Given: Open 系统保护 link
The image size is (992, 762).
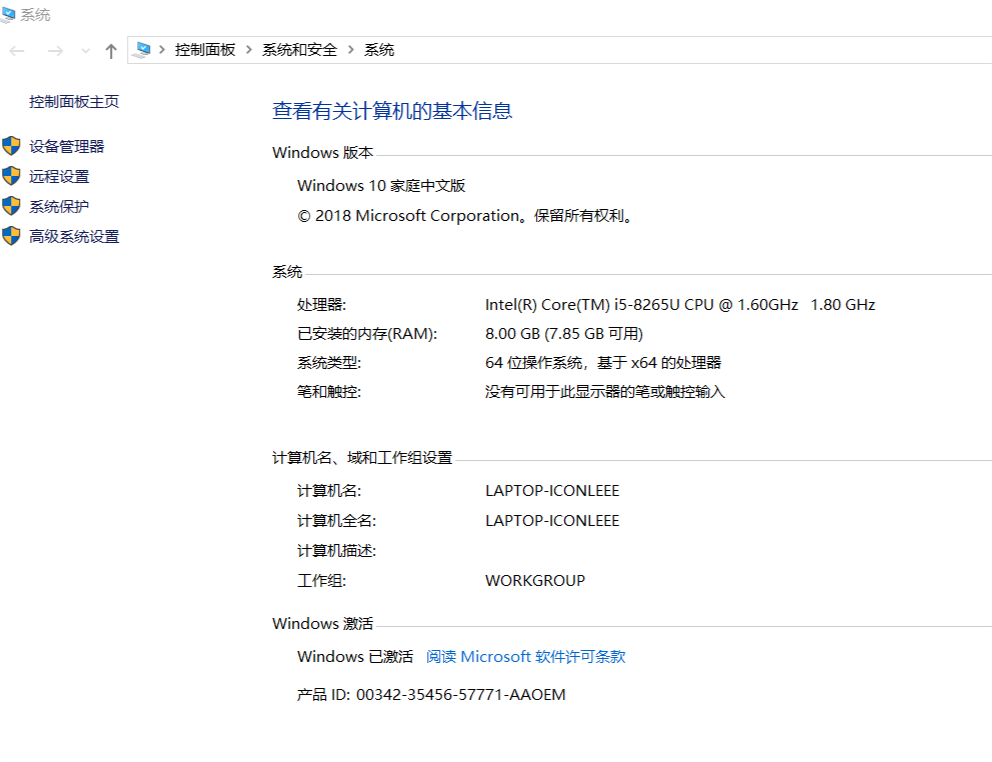Looking at the screenshot, I should point(59,206).
